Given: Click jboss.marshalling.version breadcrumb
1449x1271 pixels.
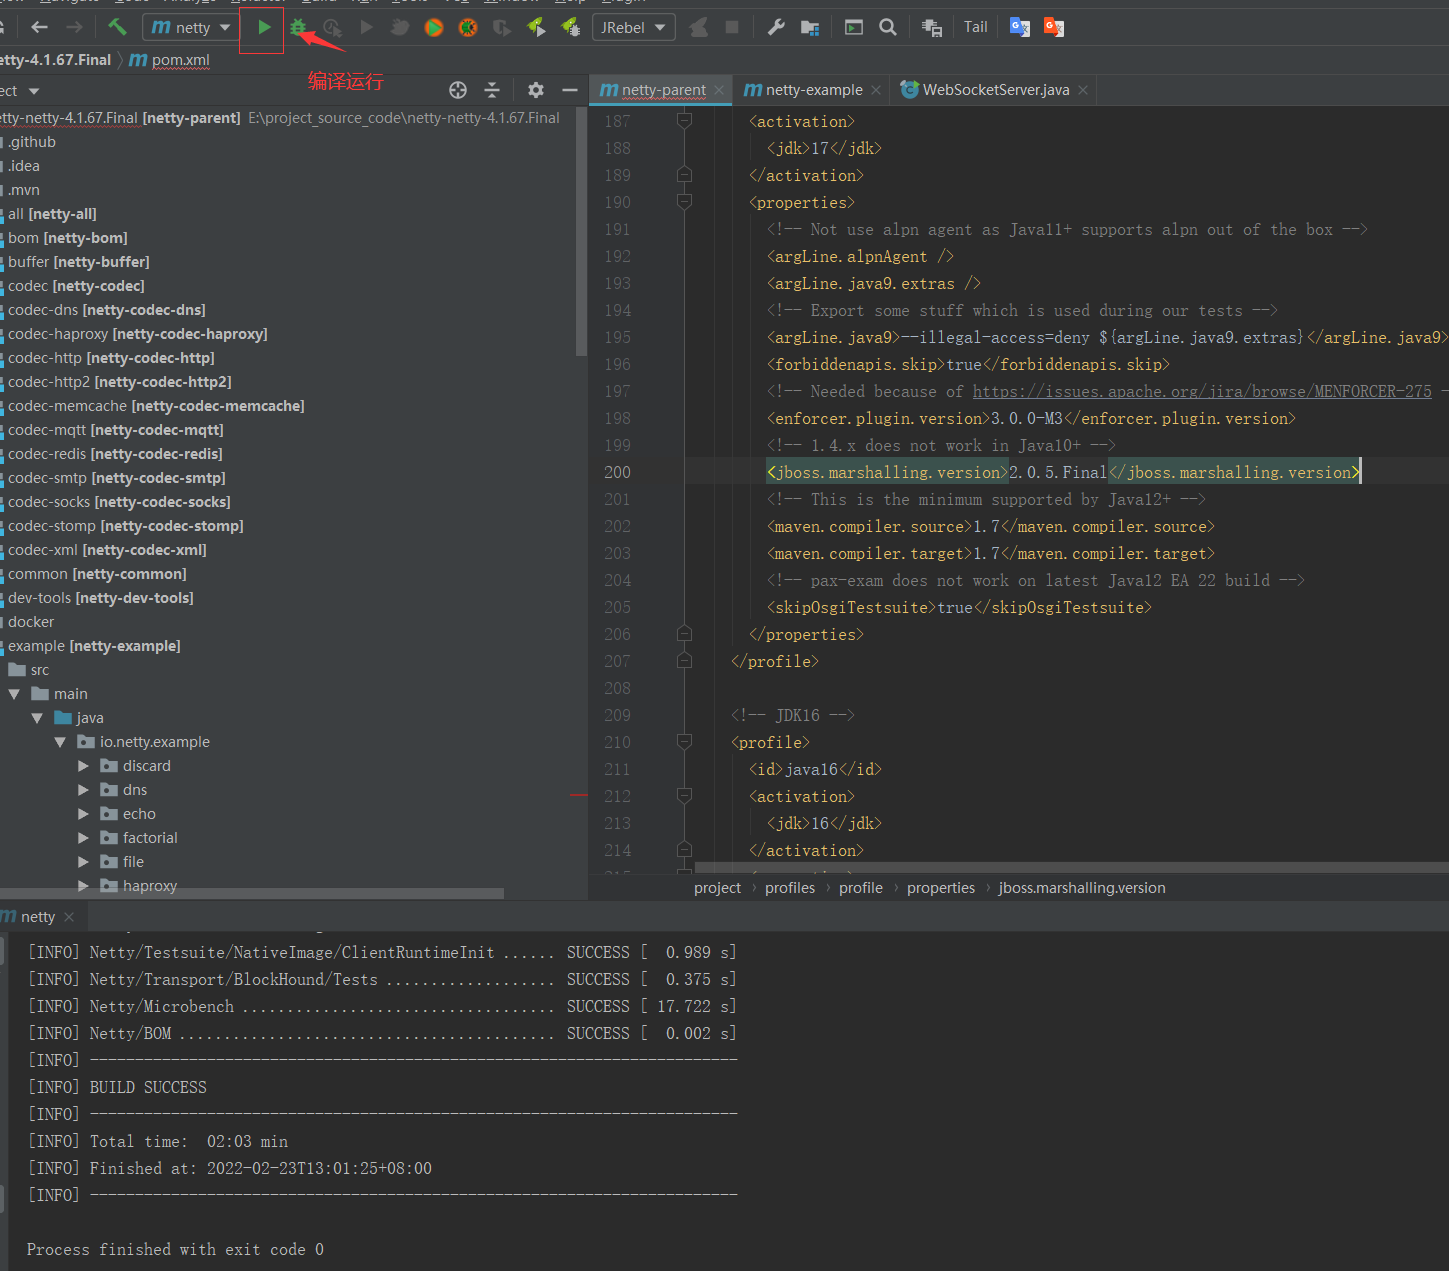Looking at the screenshot, I should (x=1082, y=888).
